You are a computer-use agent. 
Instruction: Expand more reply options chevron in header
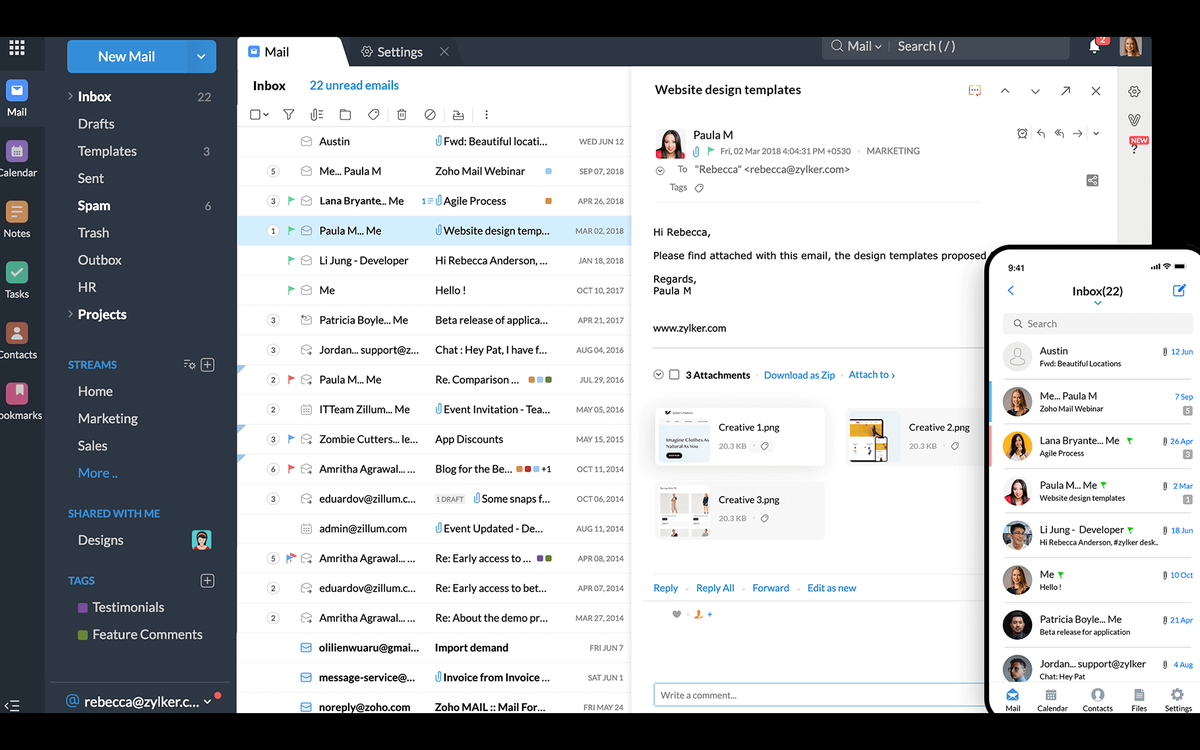1096,133
